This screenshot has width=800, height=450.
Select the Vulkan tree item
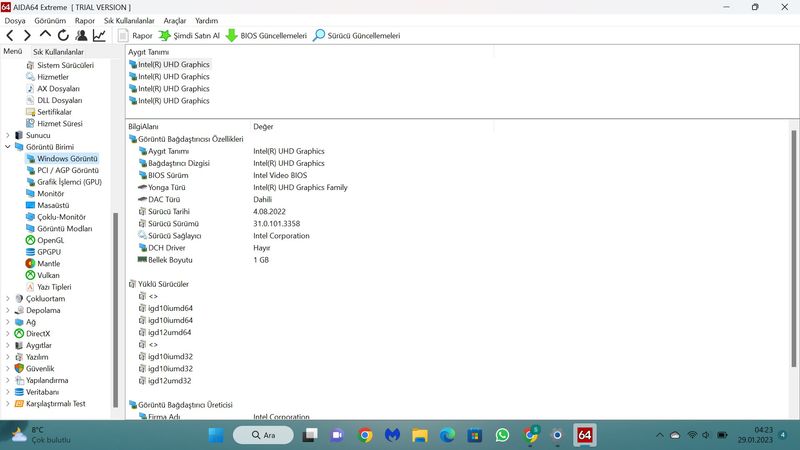point(43,276)
